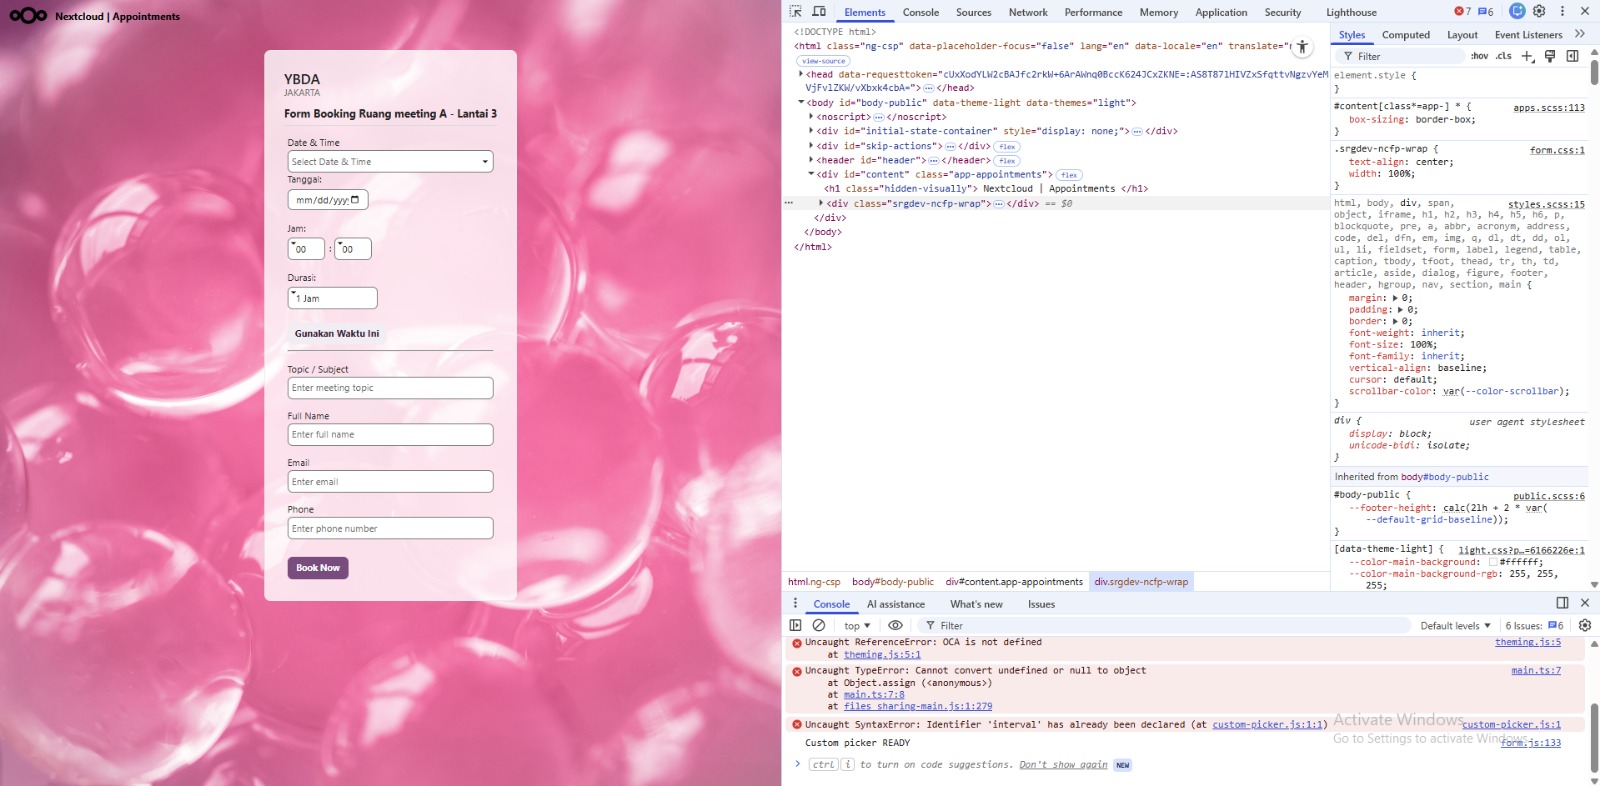The width and height of the screenshot is (1600, 786).
Task: Open DevTools settings gear
Action: click(1539, 11)
